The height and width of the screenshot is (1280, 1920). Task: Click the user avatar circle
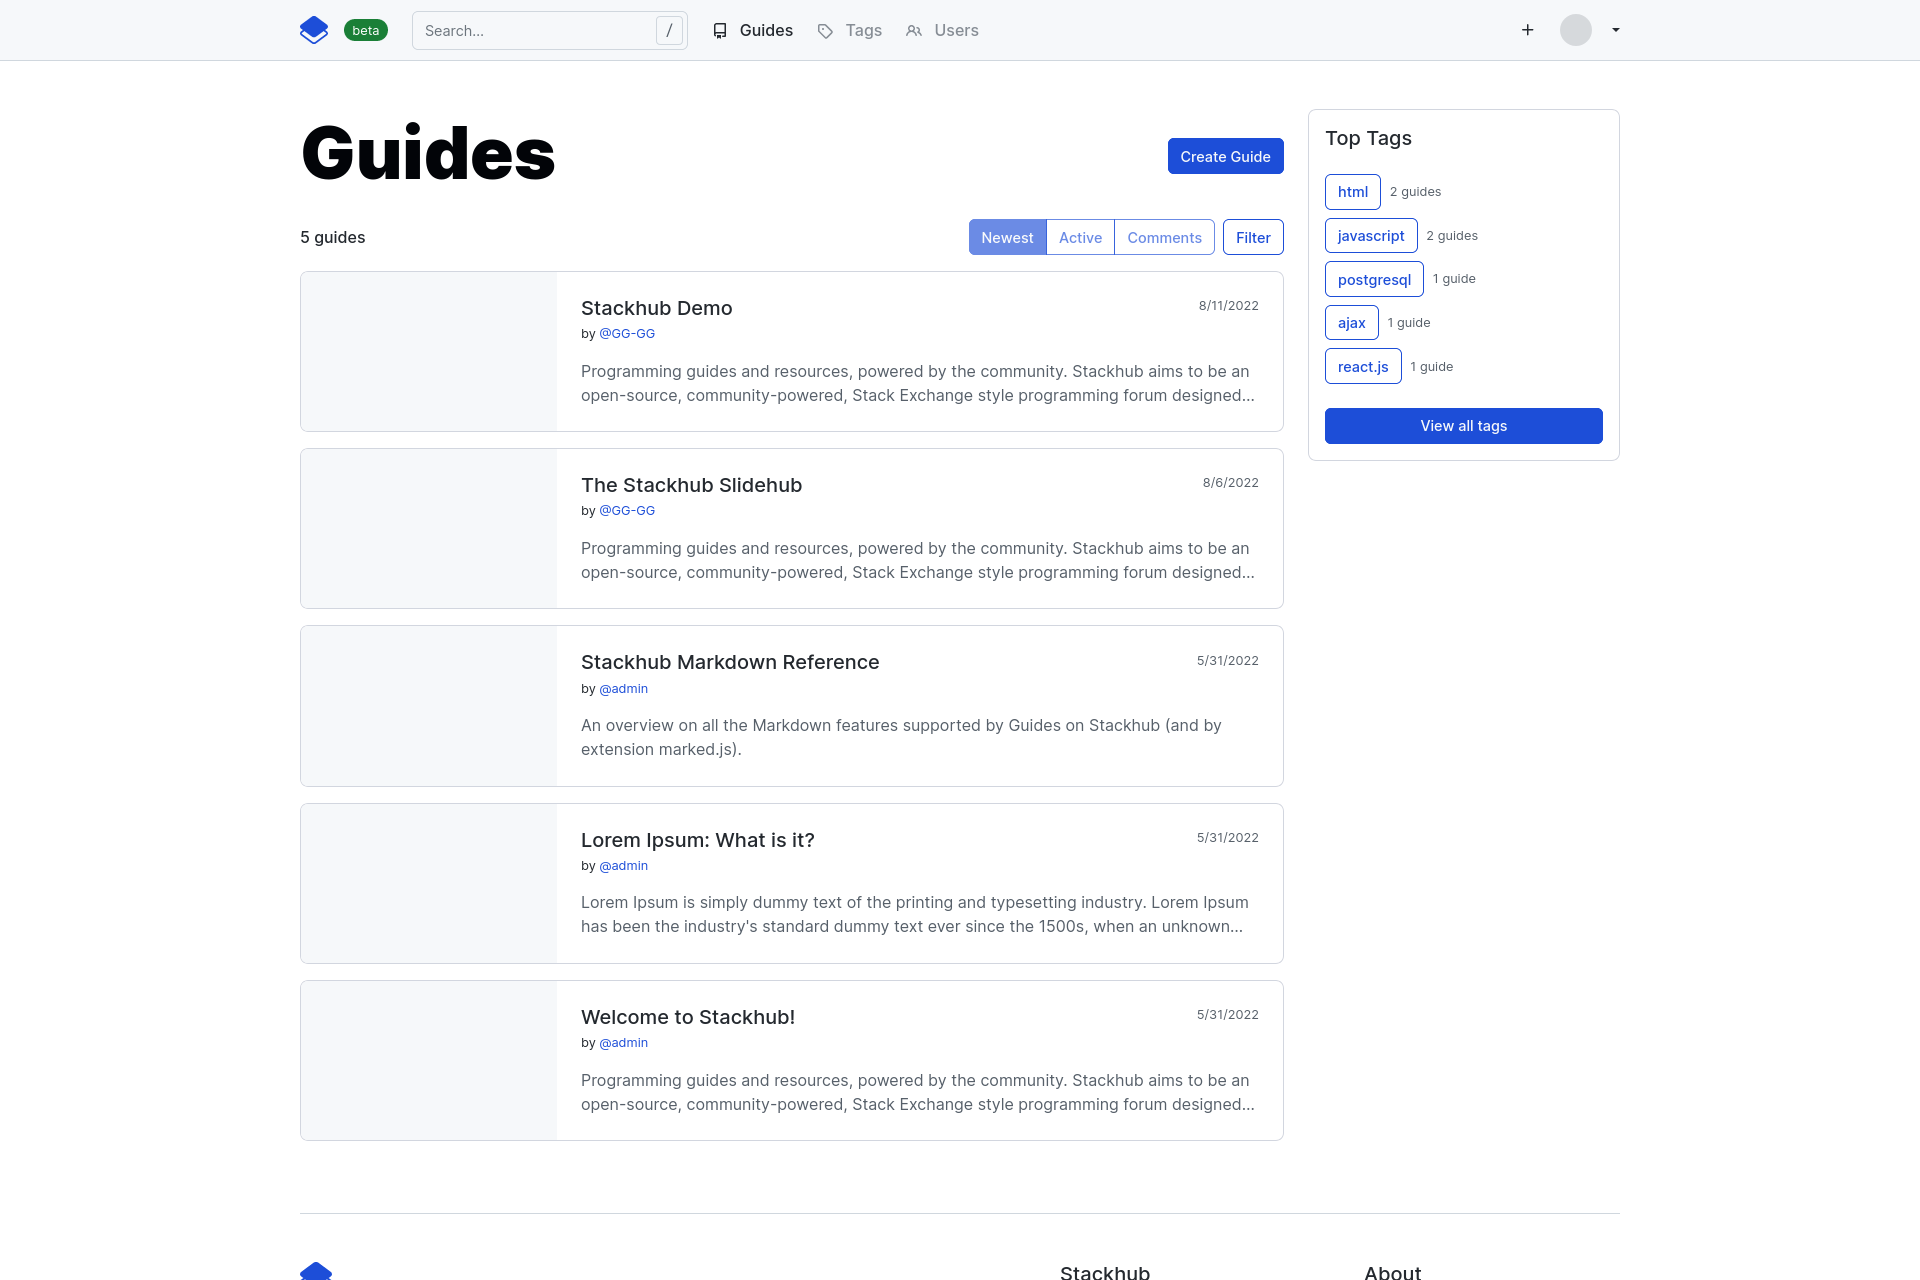(x=1575, y=30)
